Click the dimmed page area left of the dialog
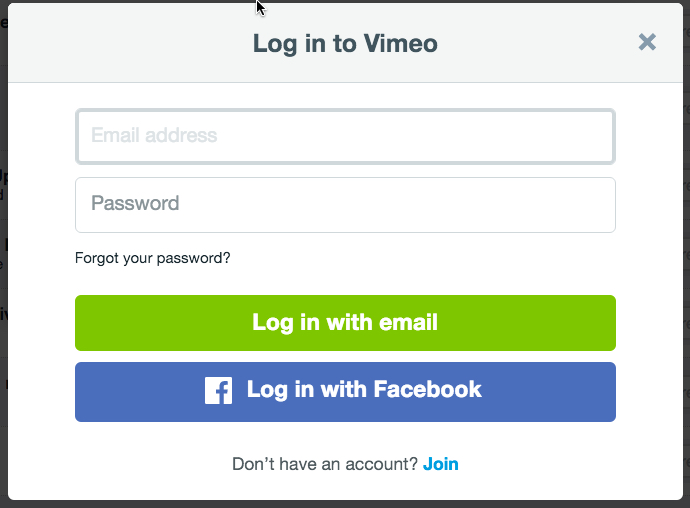This screenshot has height=508, width=690. (3, 300)
